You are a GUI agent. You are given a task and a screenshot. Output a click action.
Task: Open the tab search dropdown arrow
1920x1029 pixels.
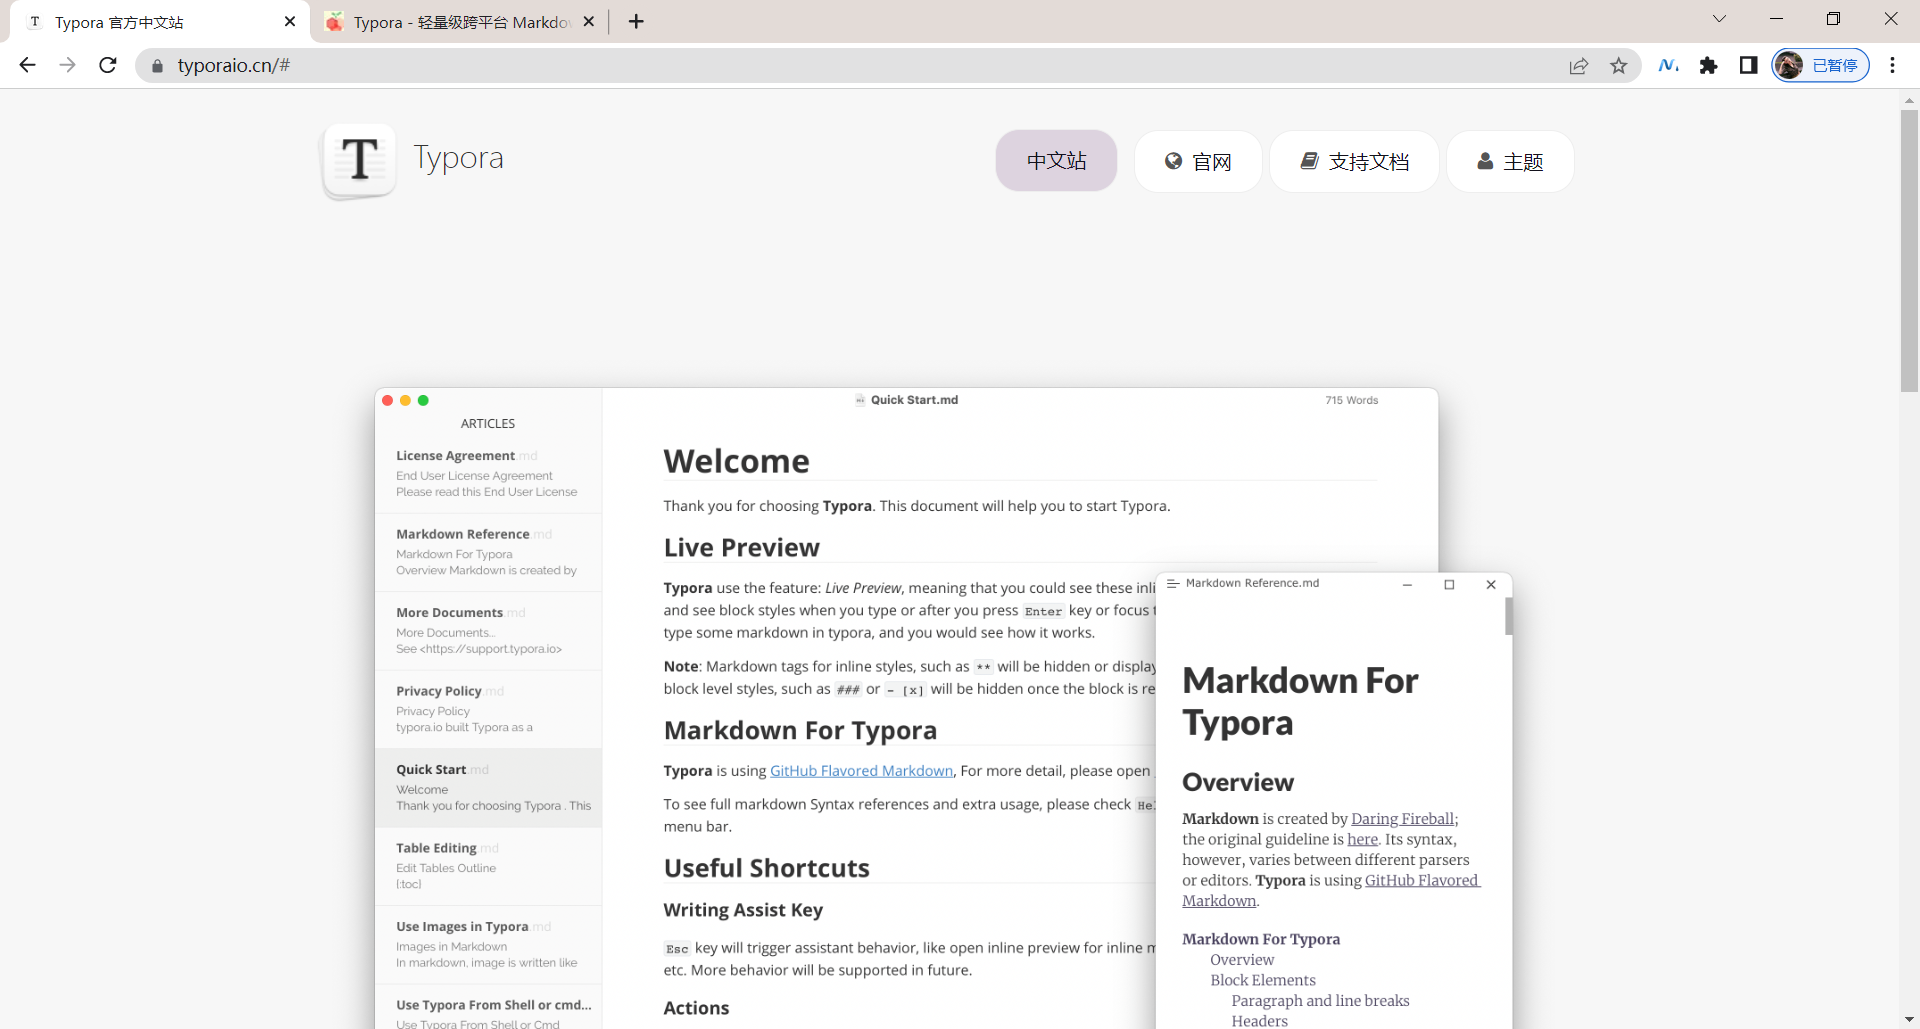tap(1719, 19)
